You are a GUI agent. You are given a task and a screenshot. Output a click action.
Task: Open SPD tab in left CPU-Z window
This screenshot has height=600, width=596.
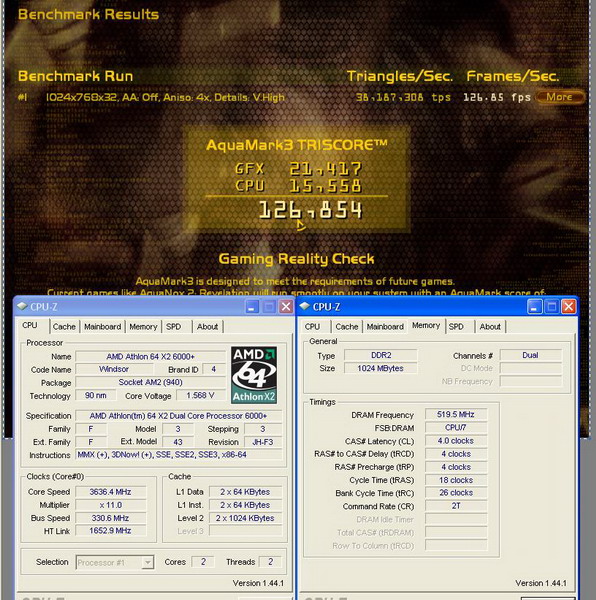pos(173,327)
